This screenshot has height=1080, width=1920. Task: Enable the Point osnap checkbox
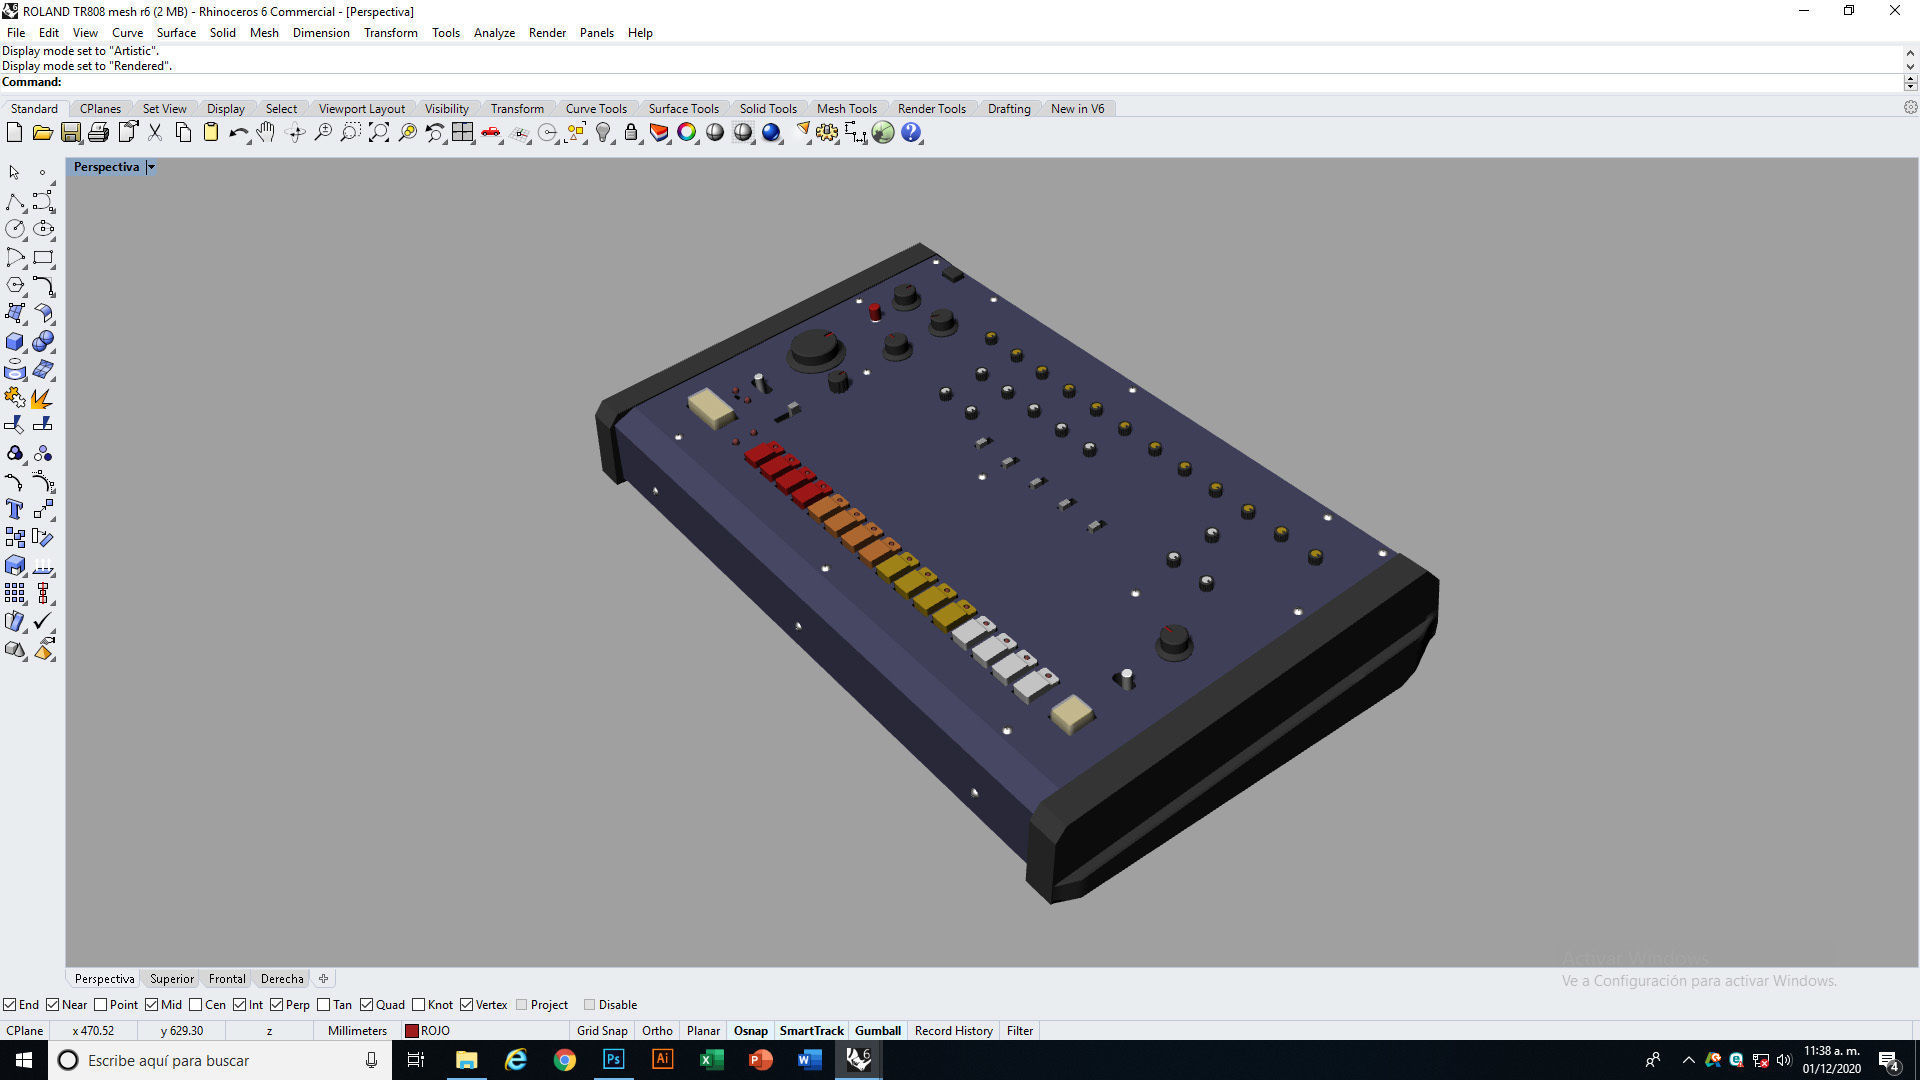[x=100, y=1004]
